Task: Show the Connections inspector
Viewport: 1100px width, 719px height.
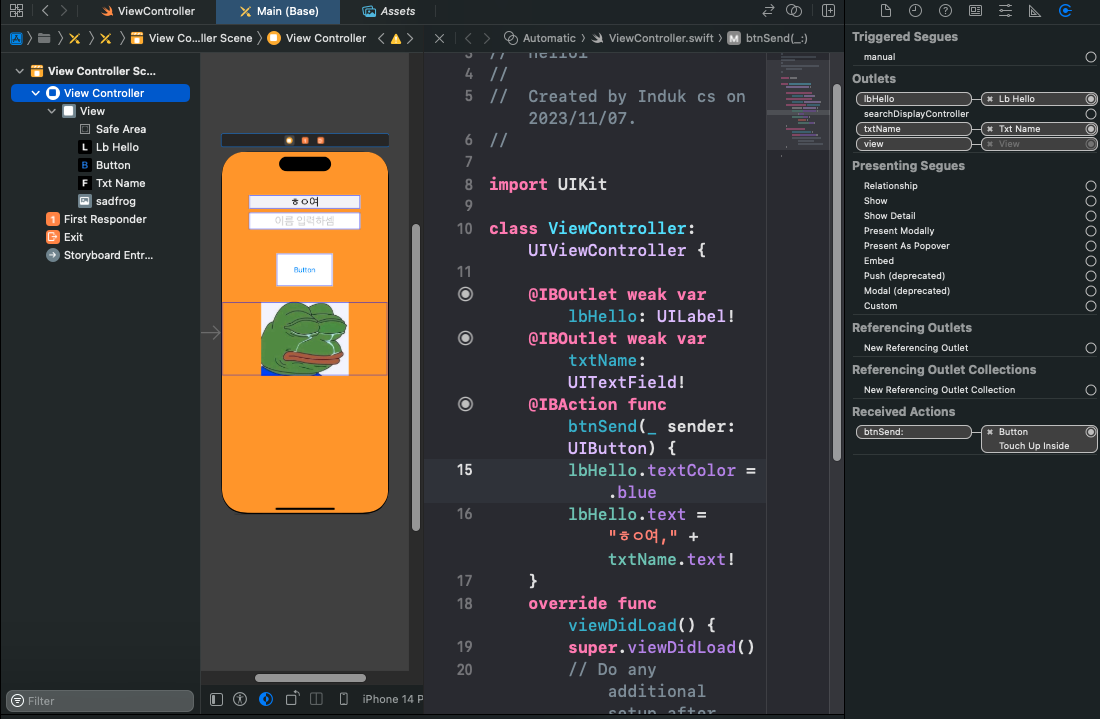Action: pos(1065,11)
